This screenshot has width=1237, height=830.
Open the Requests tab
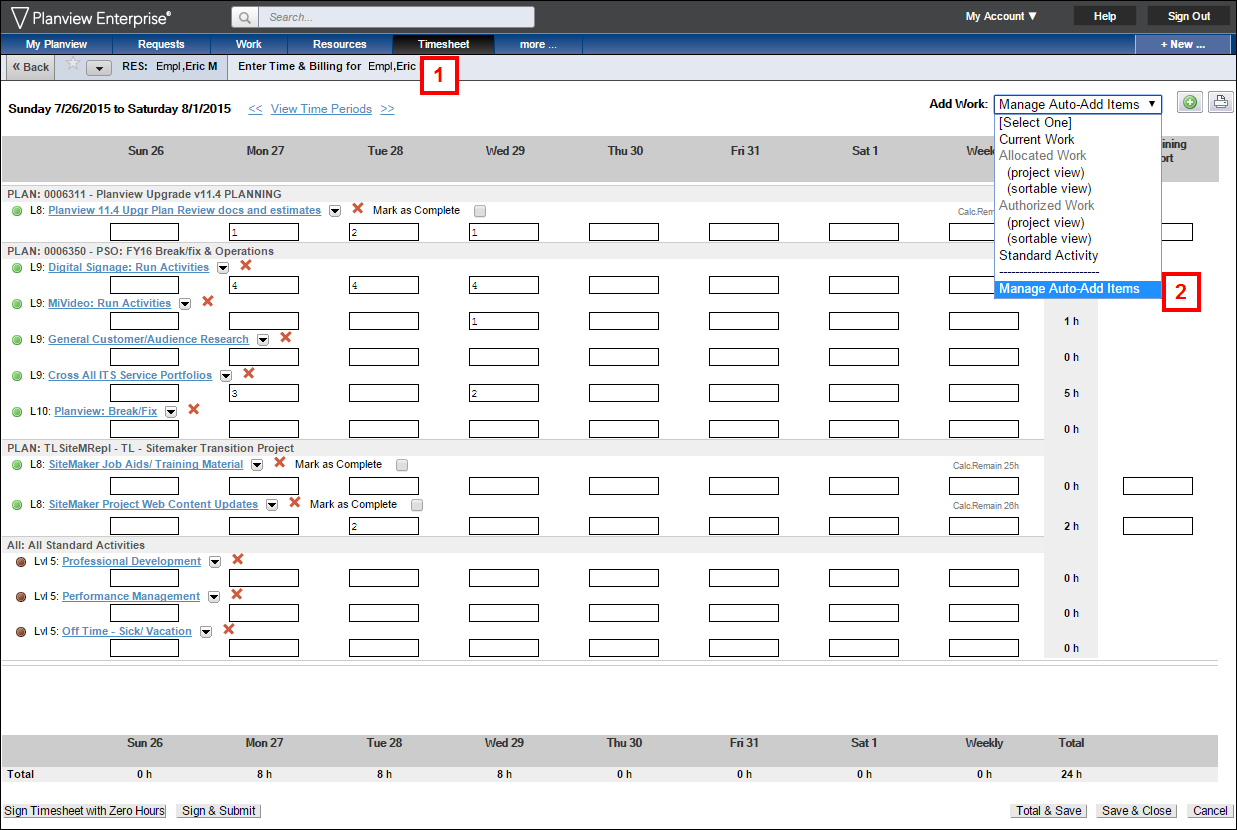click(161, 44)
